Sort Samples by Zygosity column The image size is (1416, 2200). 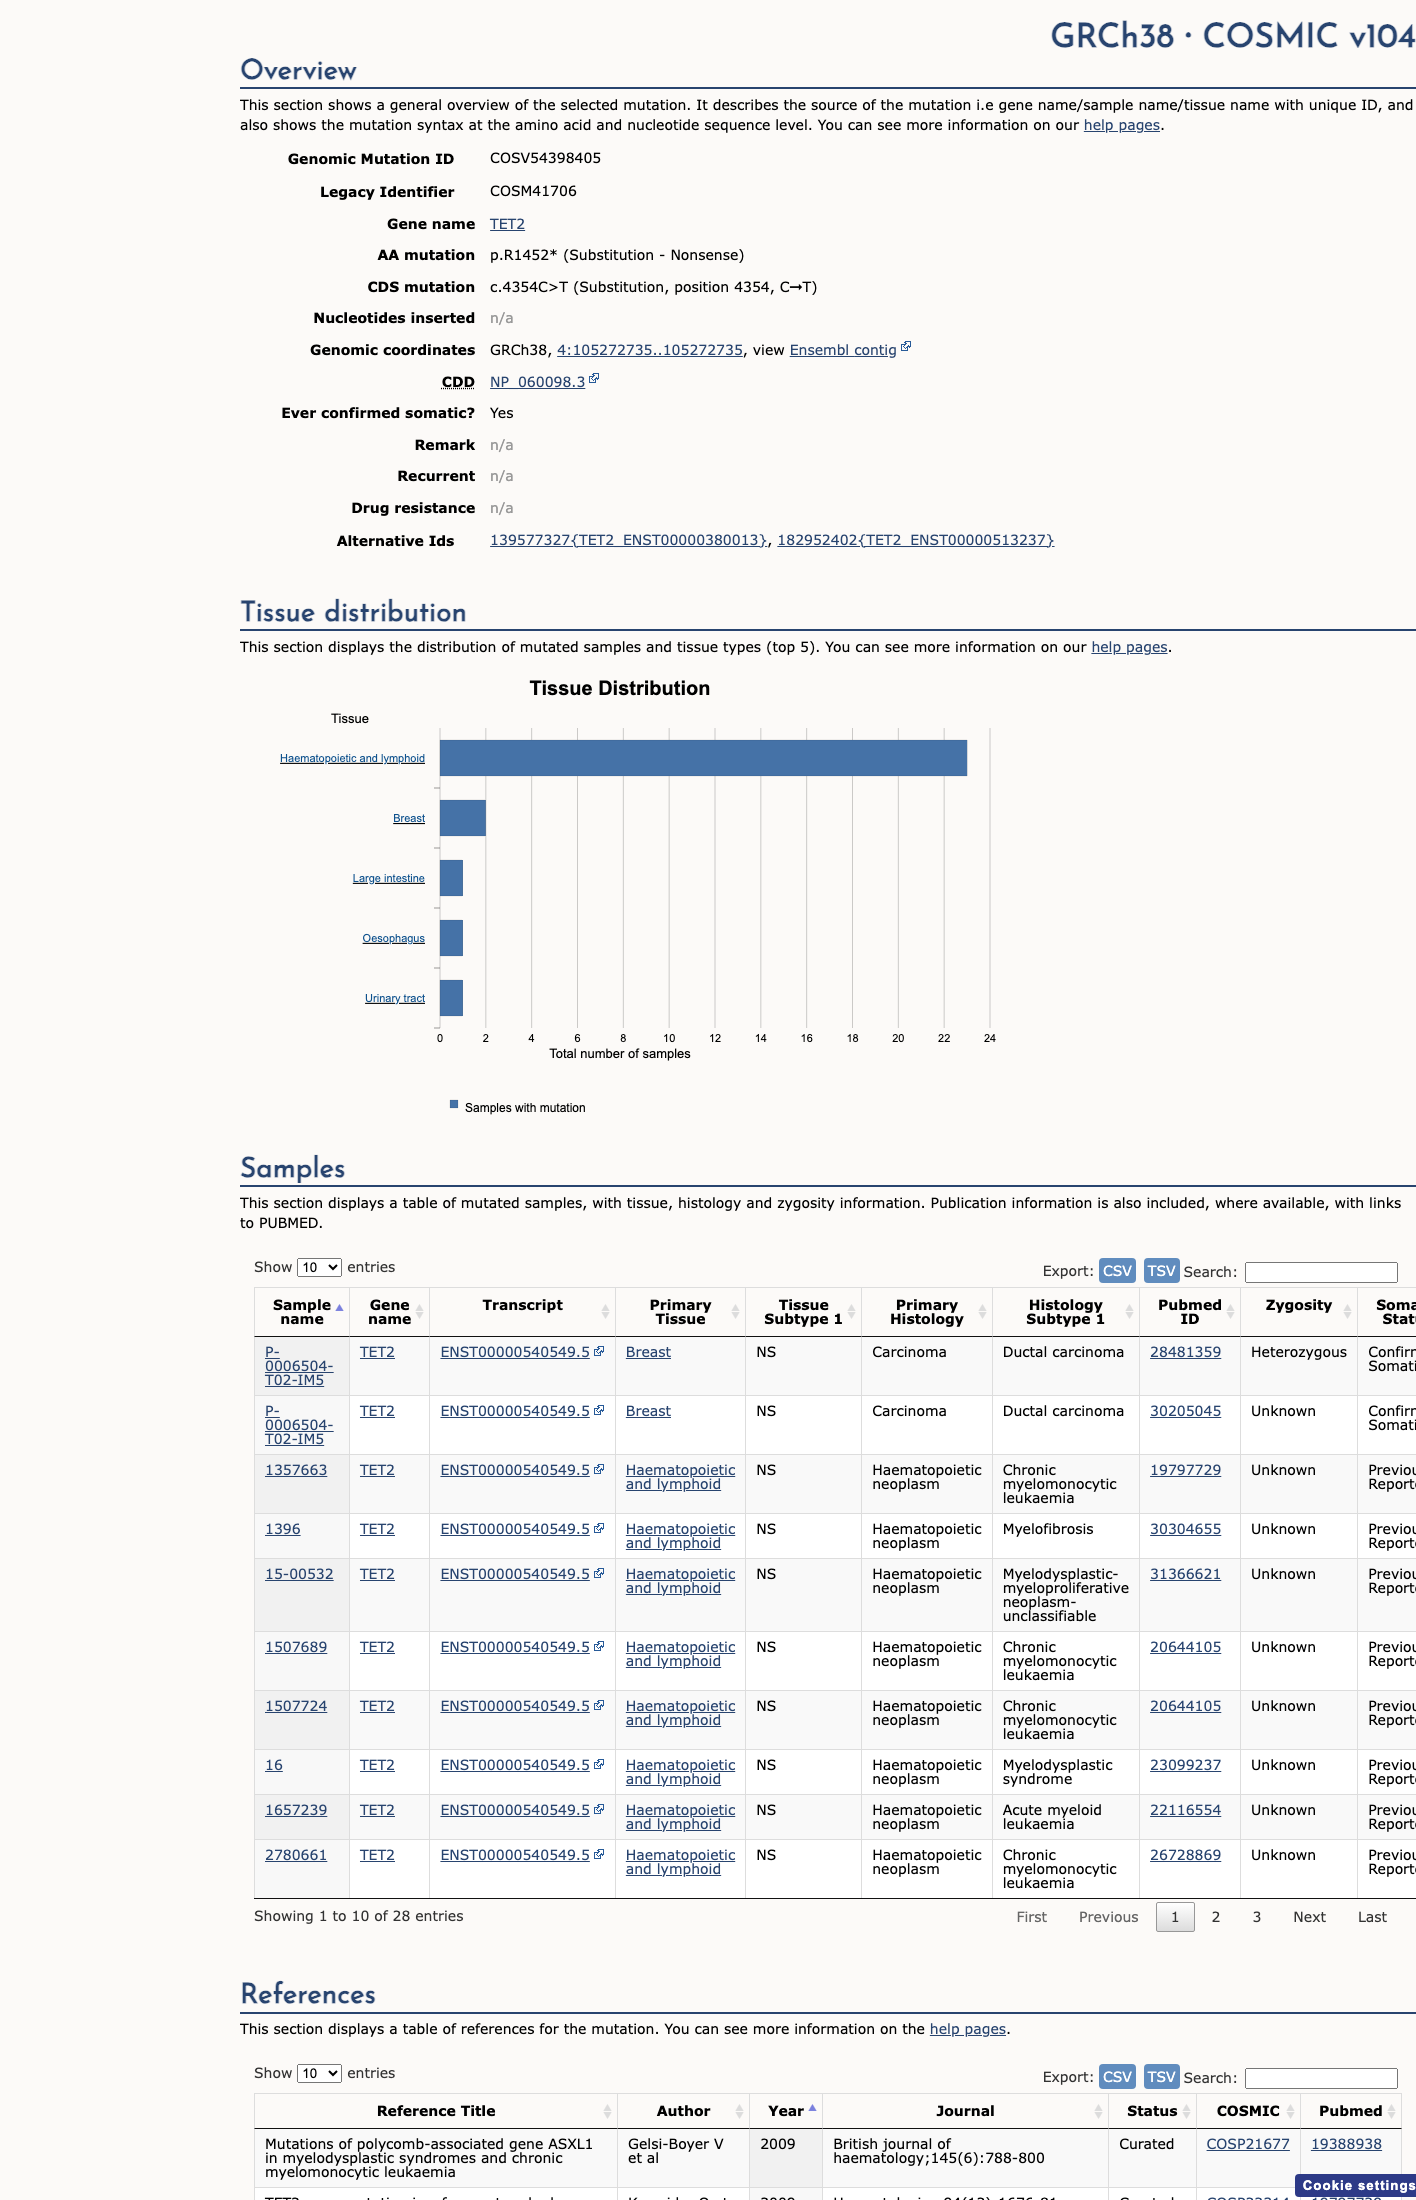(1298, 1312)
